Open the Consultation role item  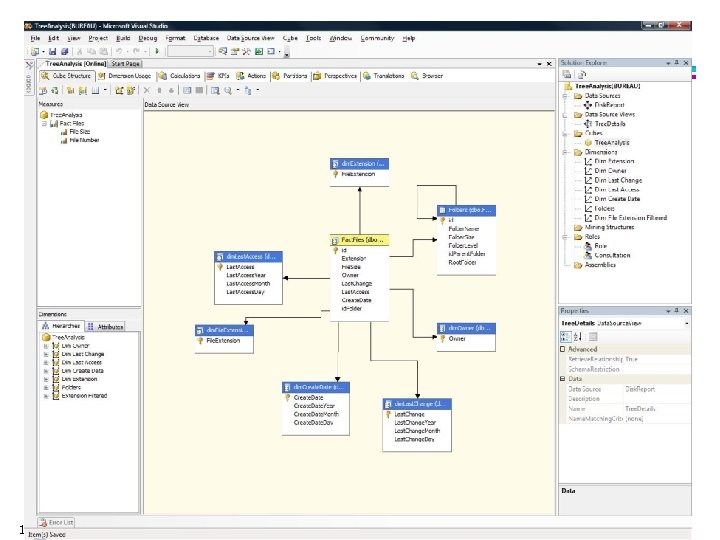(613, 255)
